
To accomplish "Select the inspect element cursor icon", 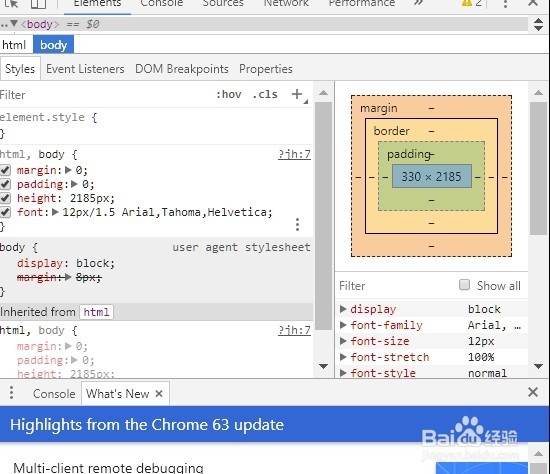I will pos(11,4).
